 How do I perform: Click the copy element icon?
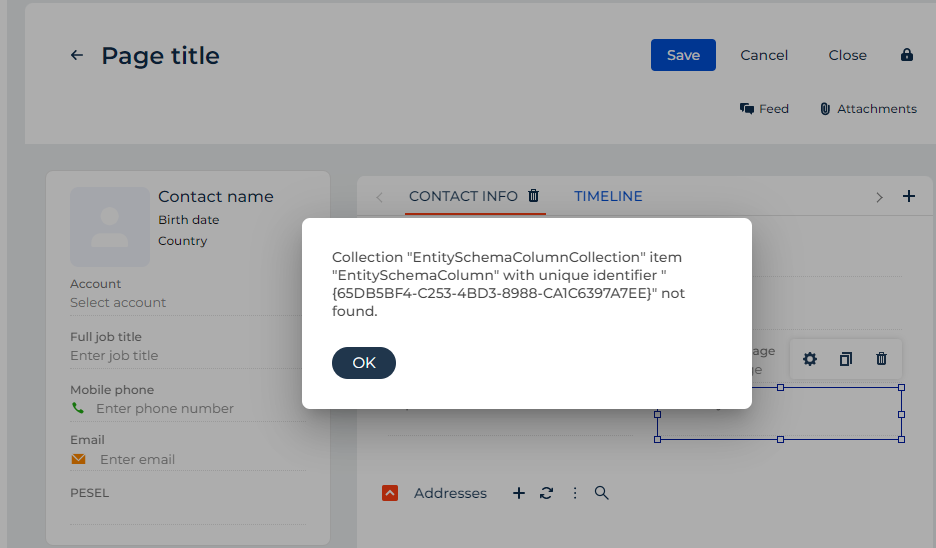point(846,359)
